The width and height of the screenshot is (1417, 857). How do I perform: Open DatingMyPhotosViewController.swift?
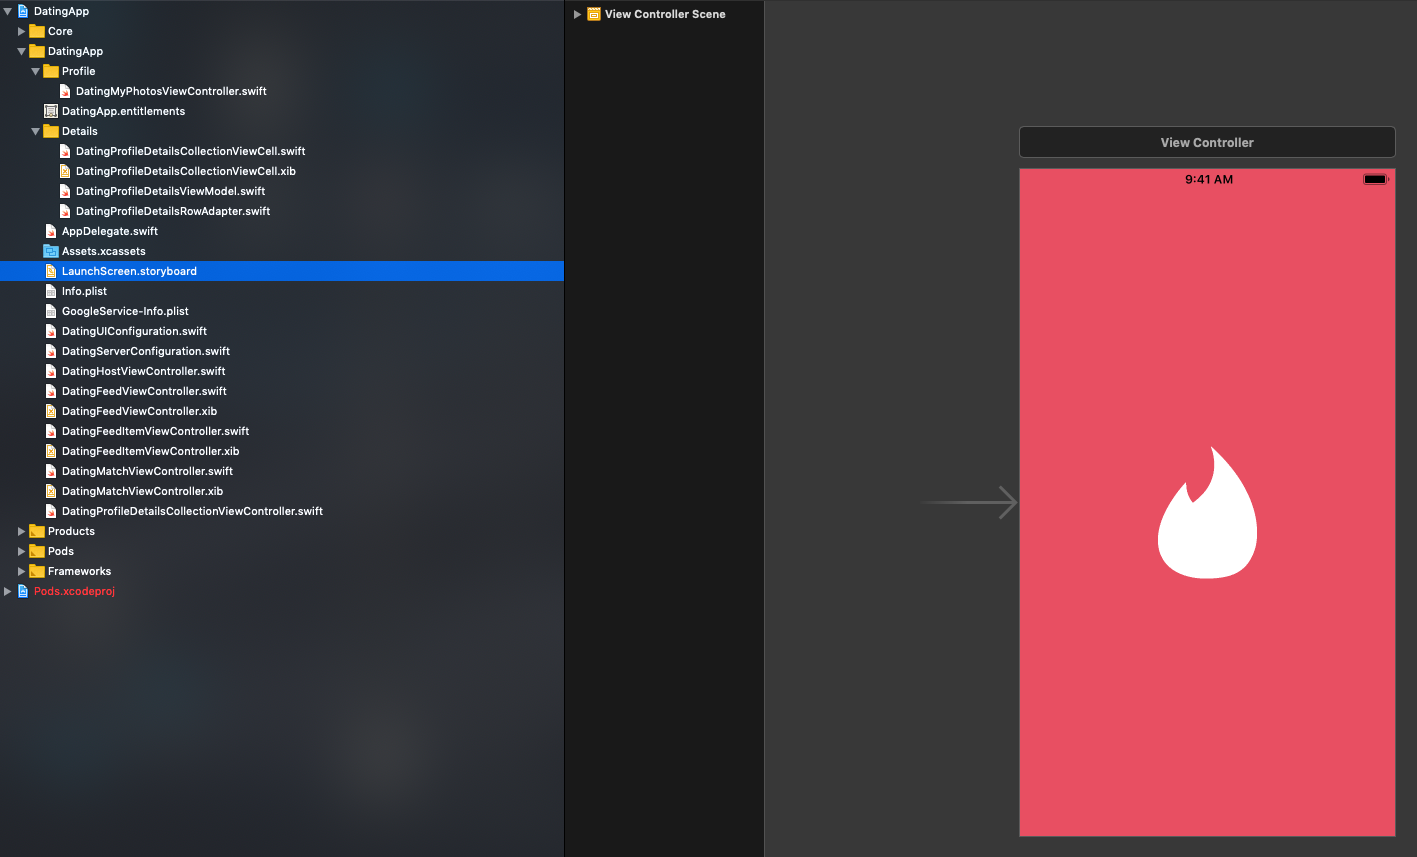click(171, 91)
